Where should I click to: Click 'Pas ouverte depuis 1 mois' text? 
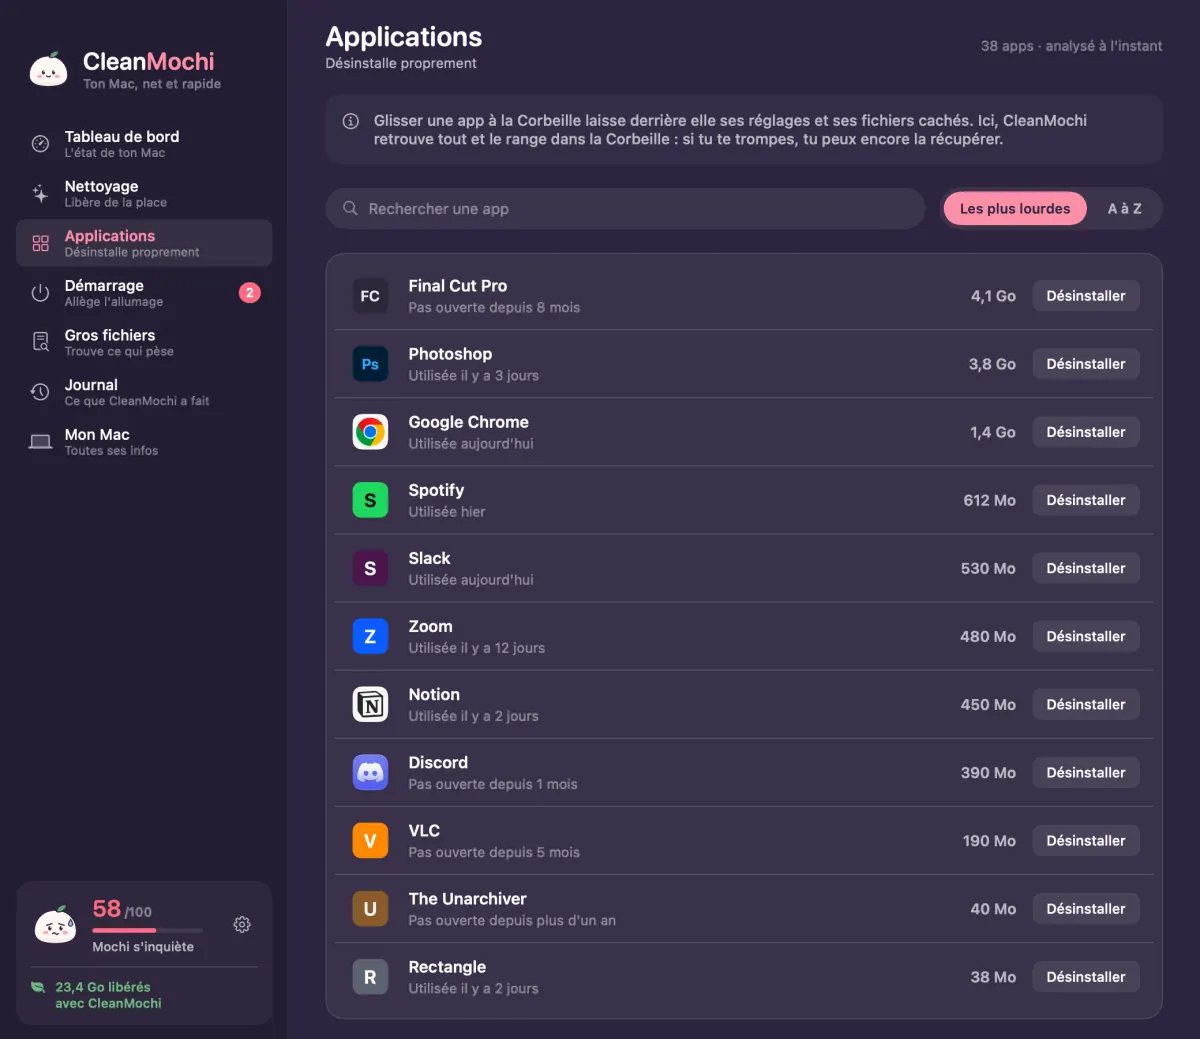click(x=493, y=784)
